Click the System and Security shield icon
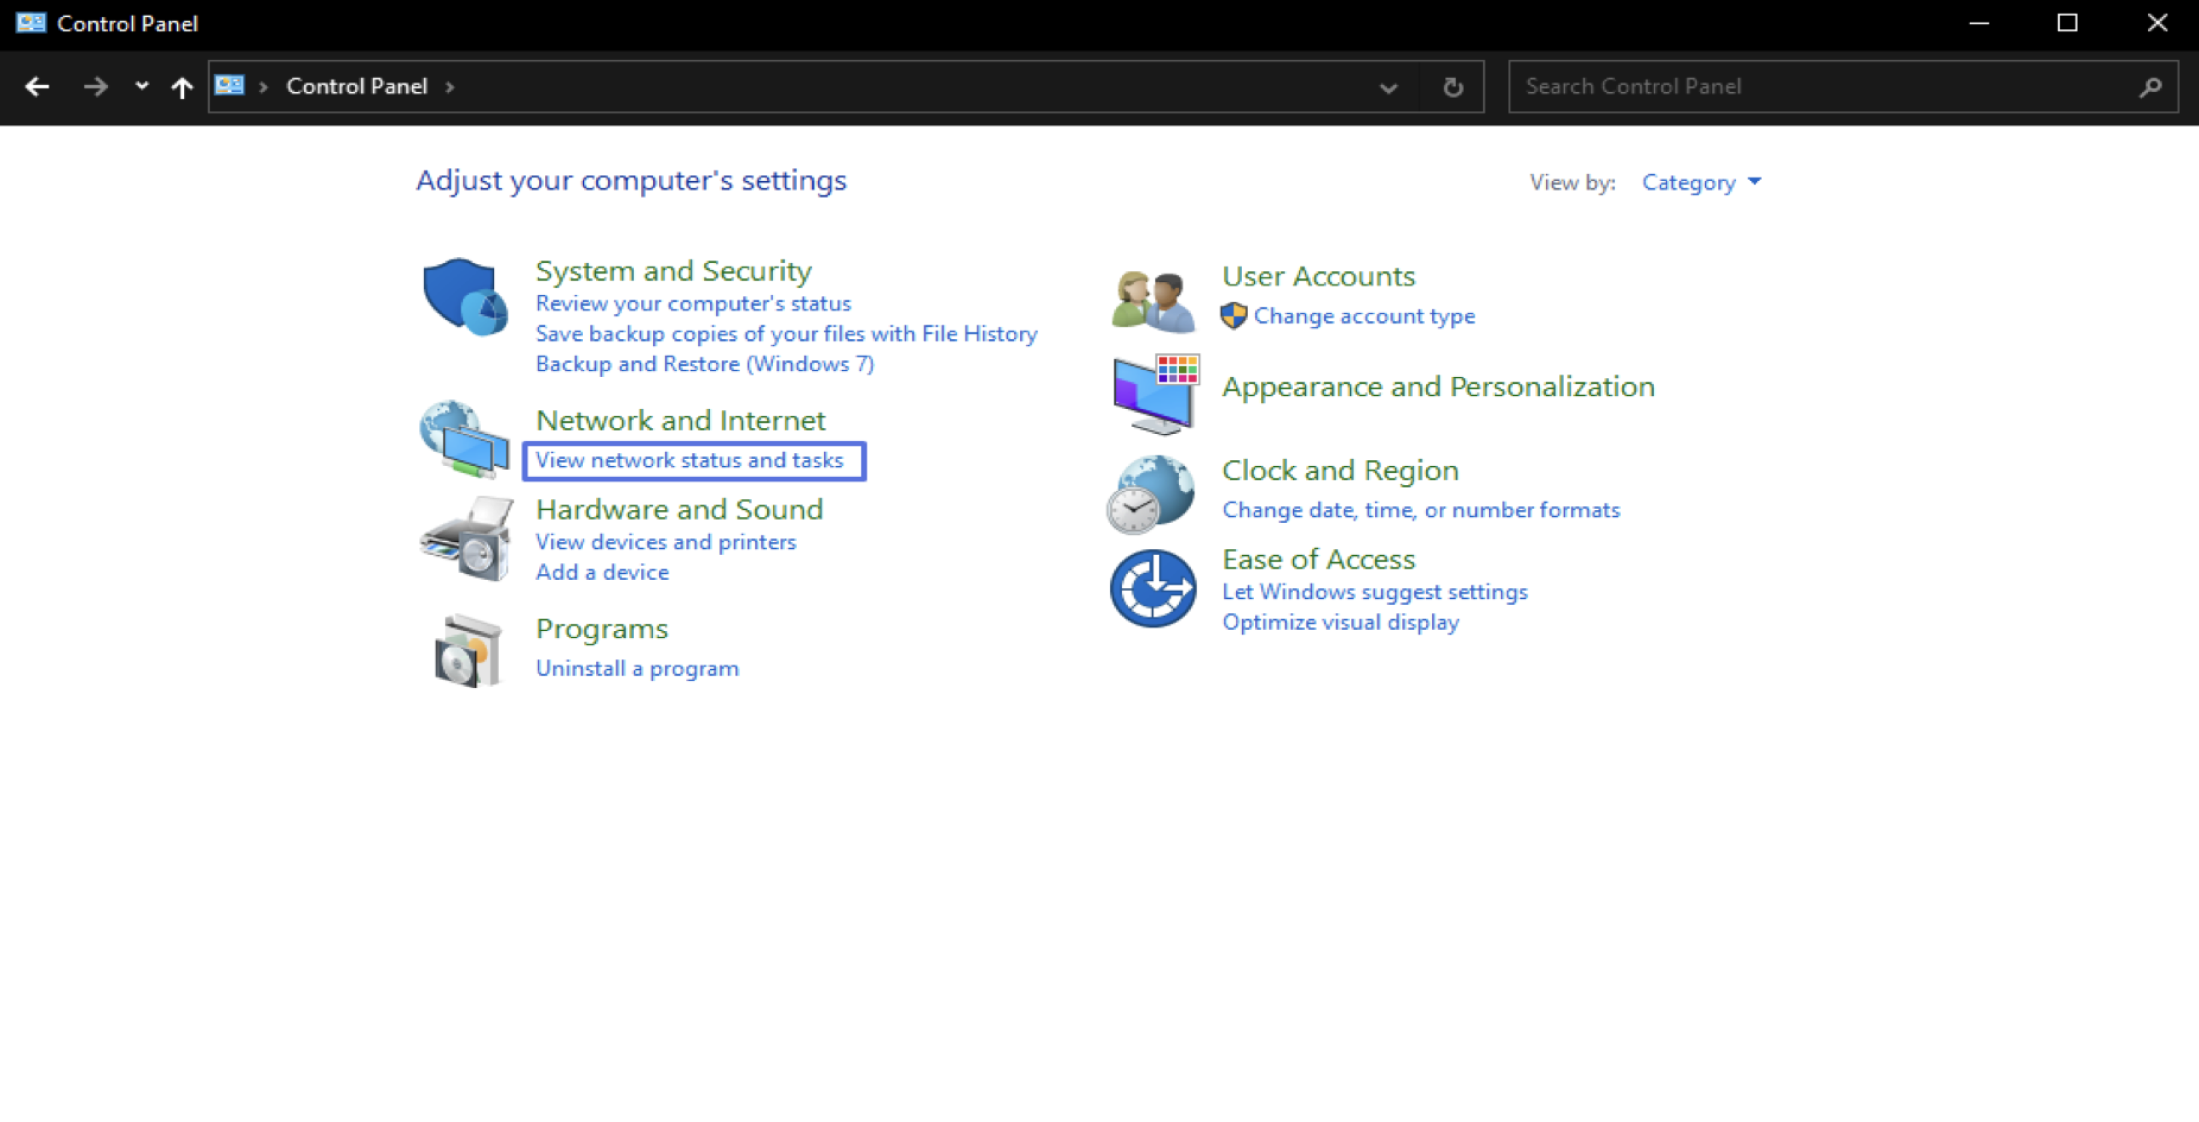Screen dimensions: 2199x1122 tap(463, 297)
